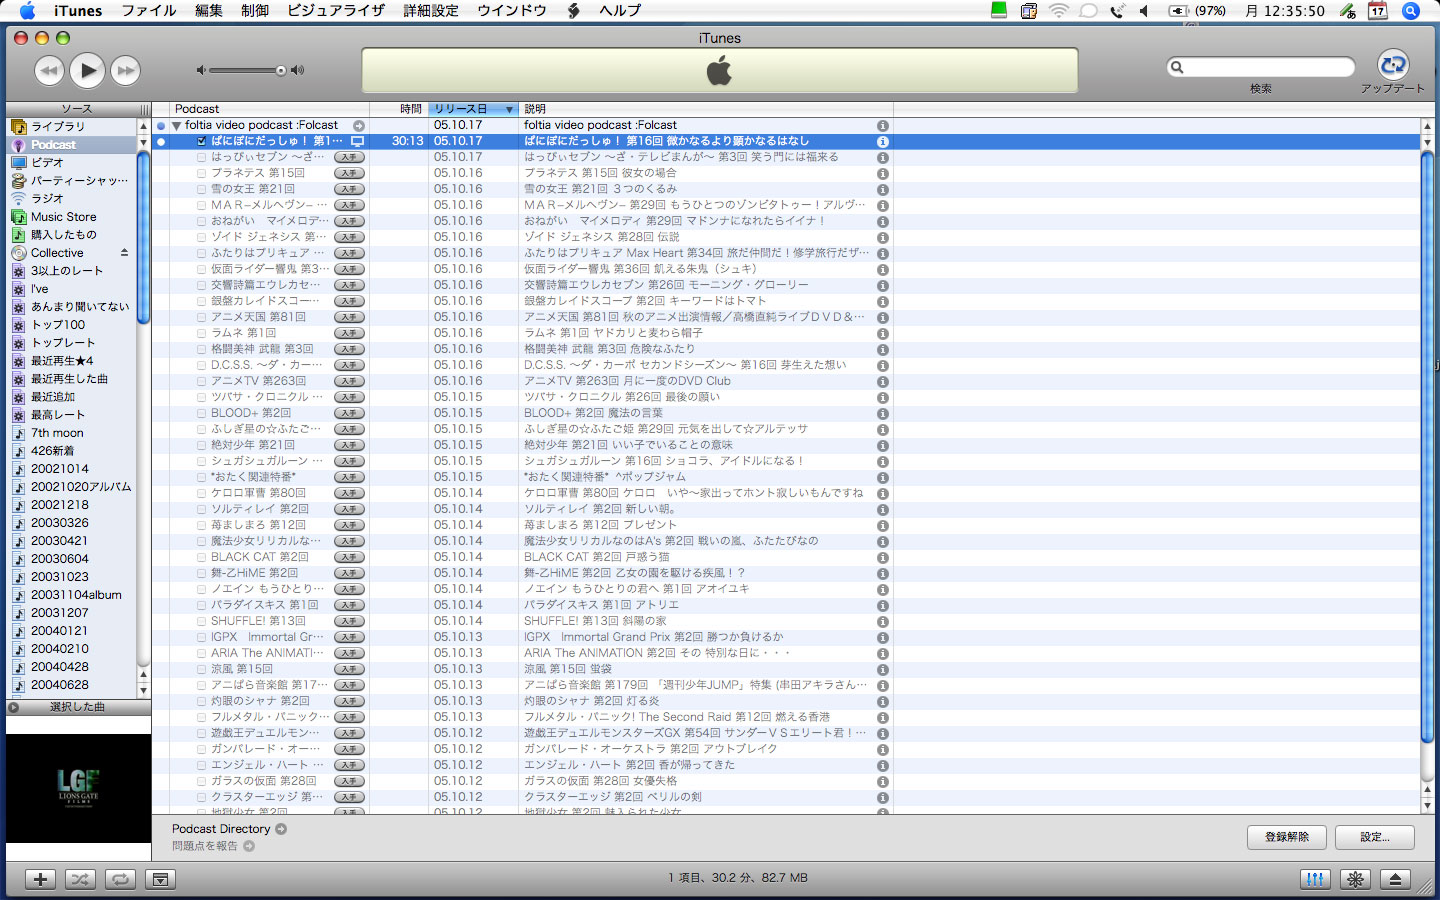The height and width of the screenshot is (900, 1440).
Task: Toggle checkbox for 雪の女王 第21回
Action: click(202, 190)
